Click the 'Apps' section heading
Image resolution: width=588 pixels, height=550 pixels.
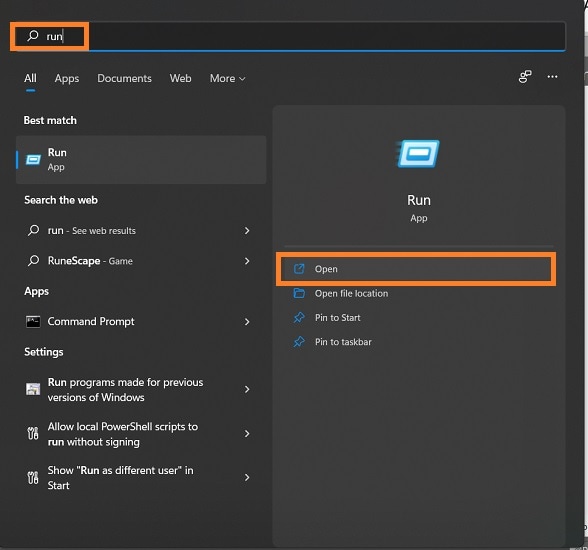click(36, 291)
